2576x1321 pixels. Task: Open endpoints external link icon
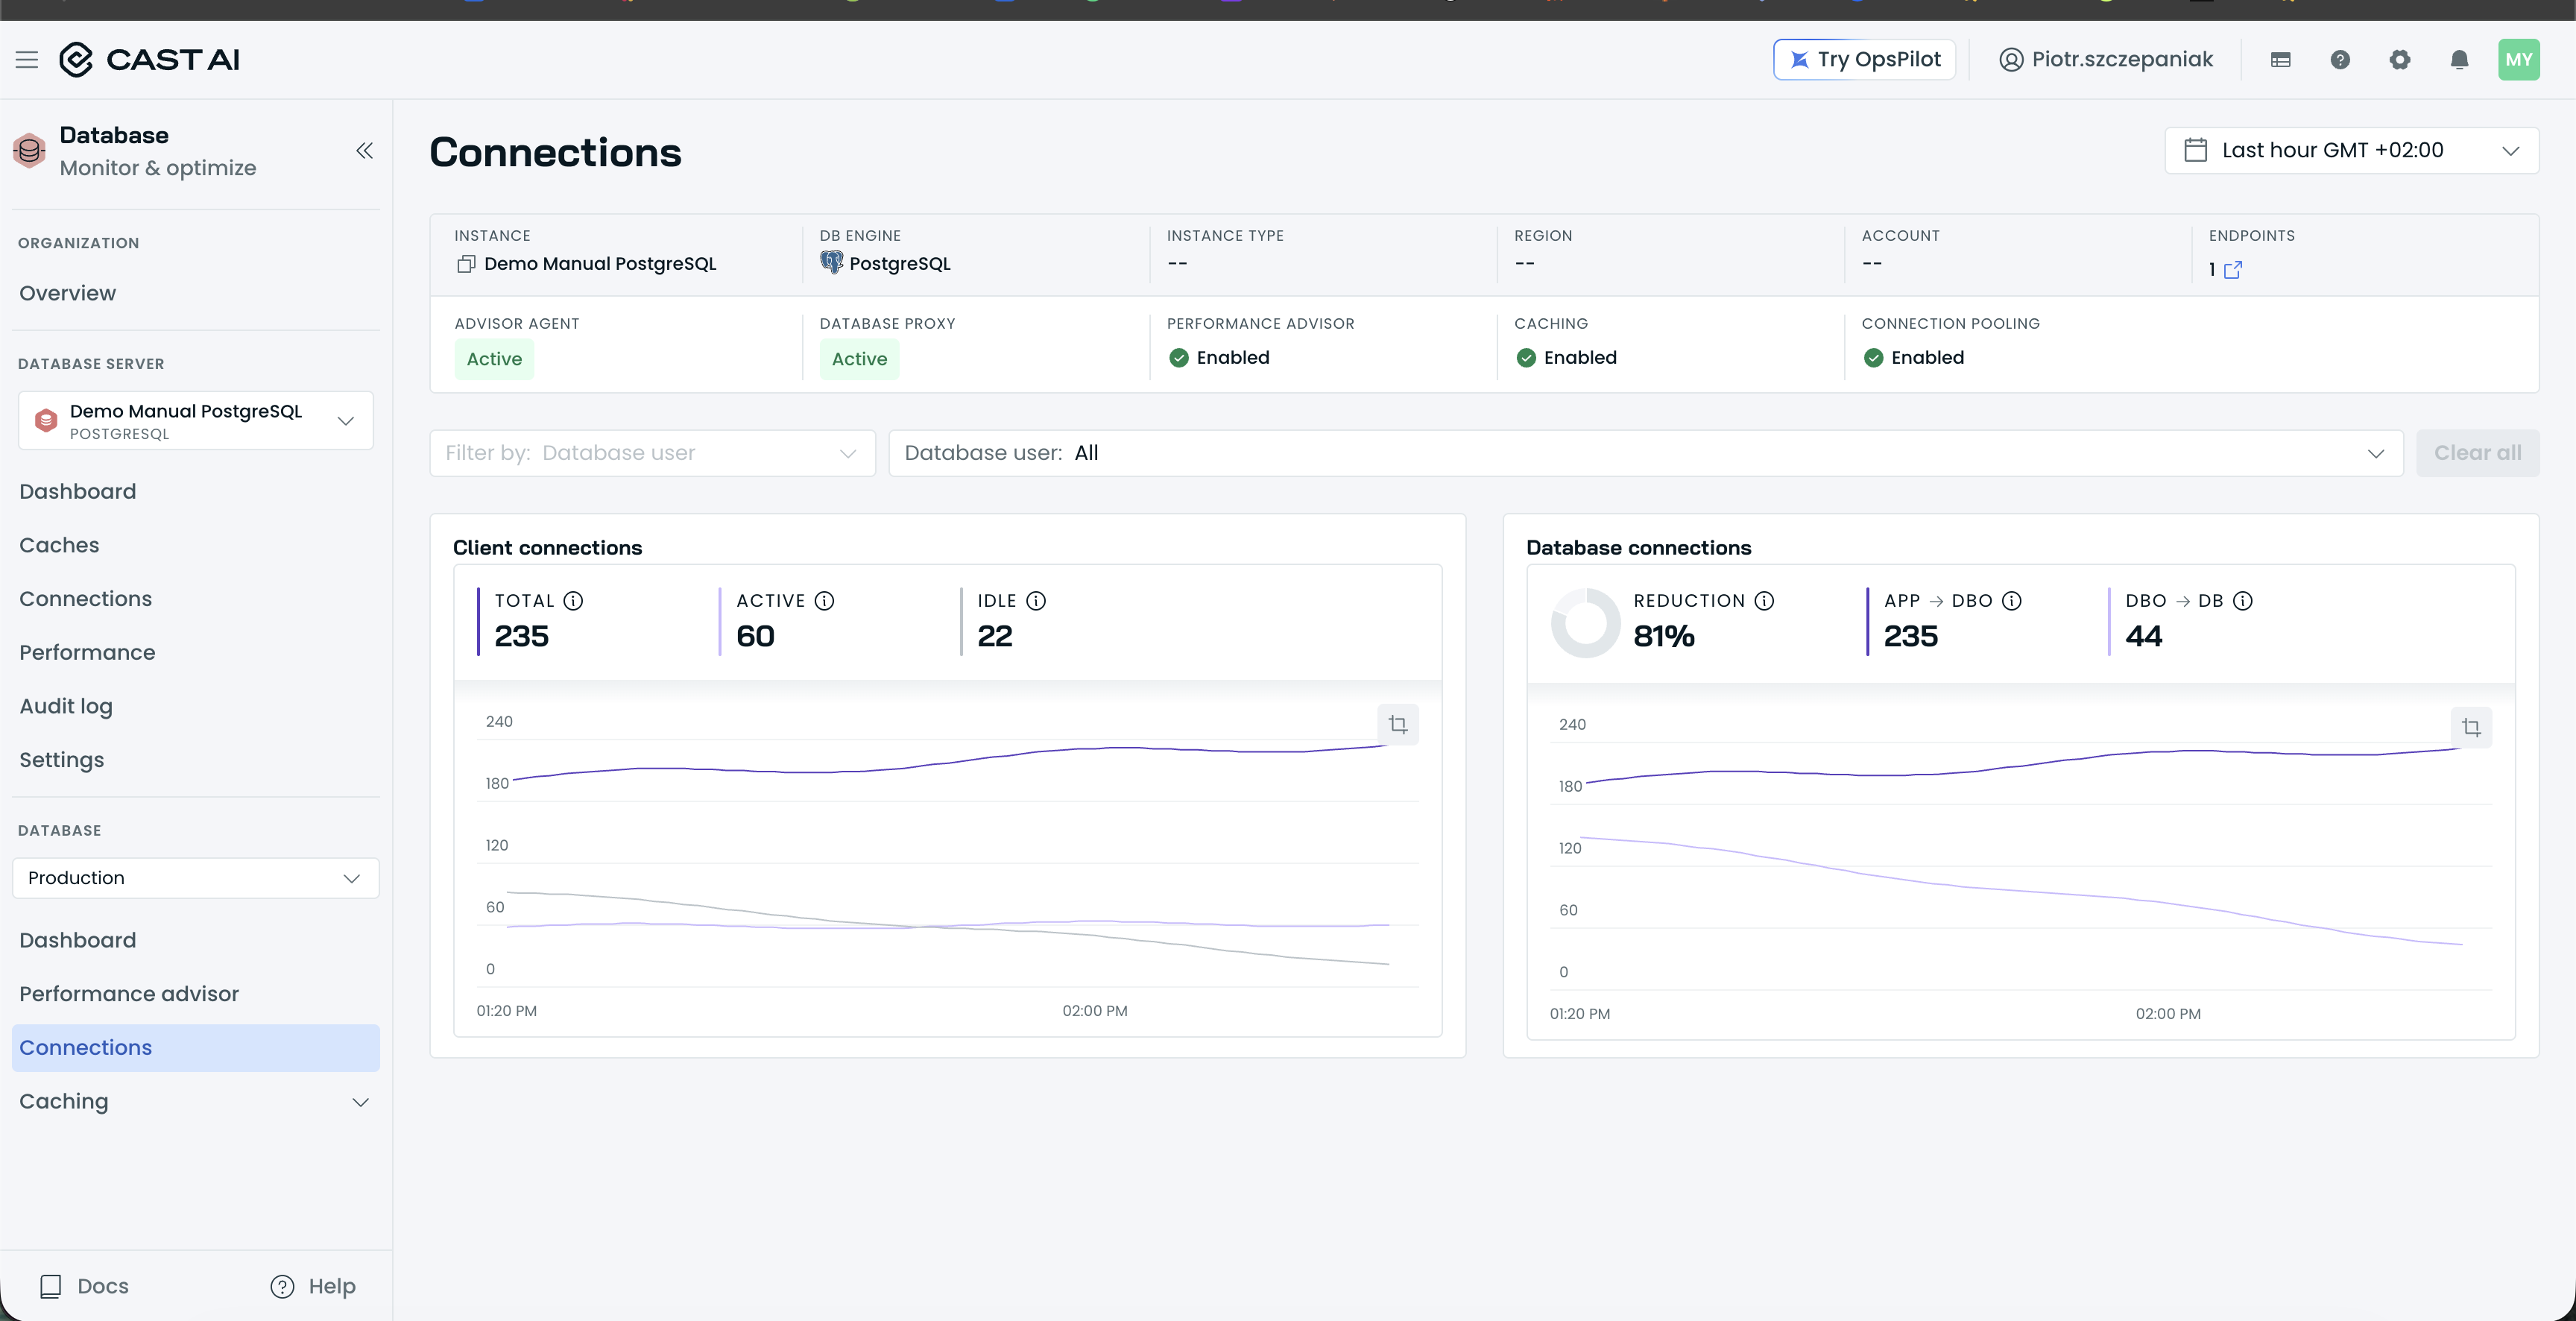(x=2232, y=270)
